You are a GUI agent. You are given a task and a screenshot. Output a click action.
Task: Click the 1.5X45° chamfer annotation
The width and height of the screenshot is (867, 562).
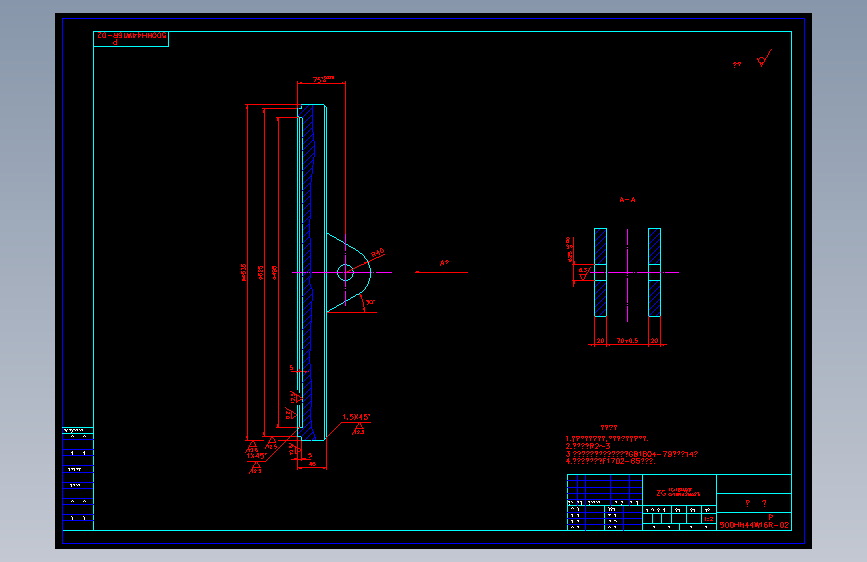pyautogui.click(x=356, y=417)
